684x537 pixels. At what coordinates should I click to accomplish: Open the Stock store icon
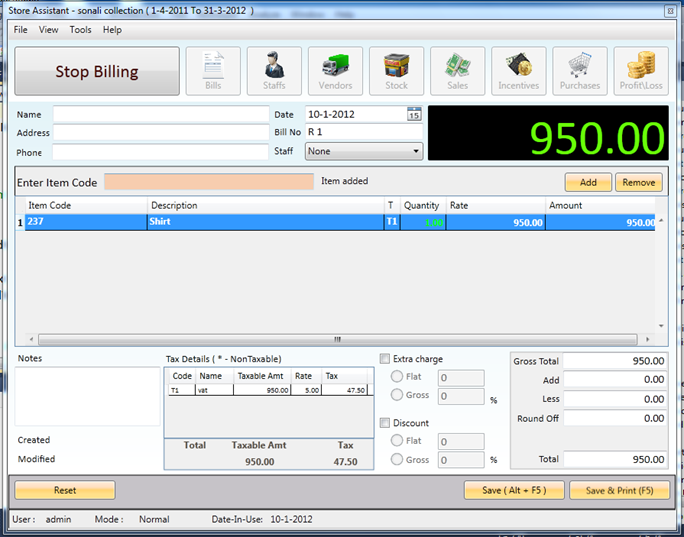tap(396, 71)
